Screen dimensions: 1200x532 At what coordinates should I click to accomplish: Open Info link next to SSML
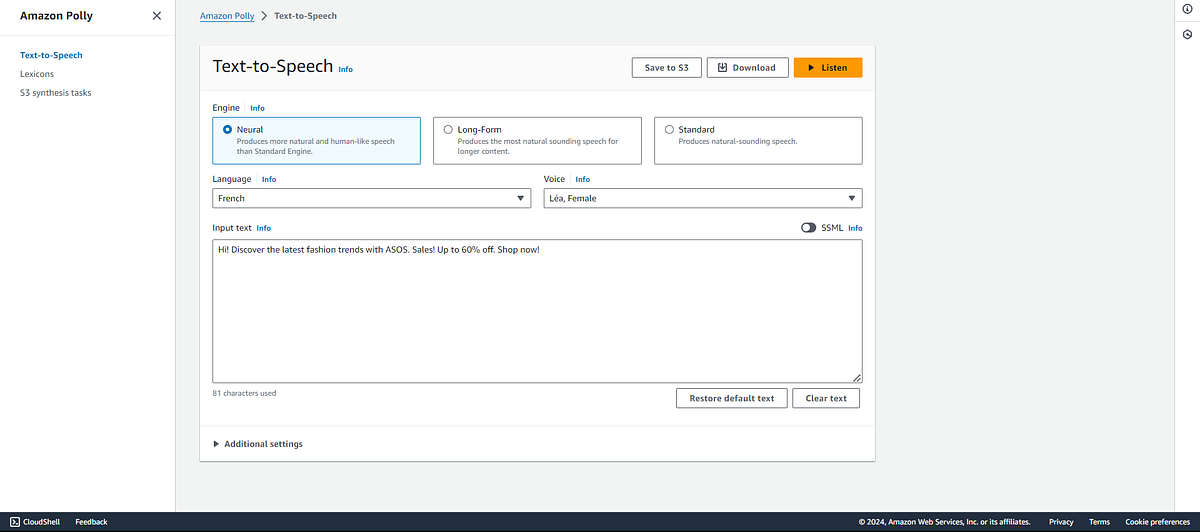(855, 228)
